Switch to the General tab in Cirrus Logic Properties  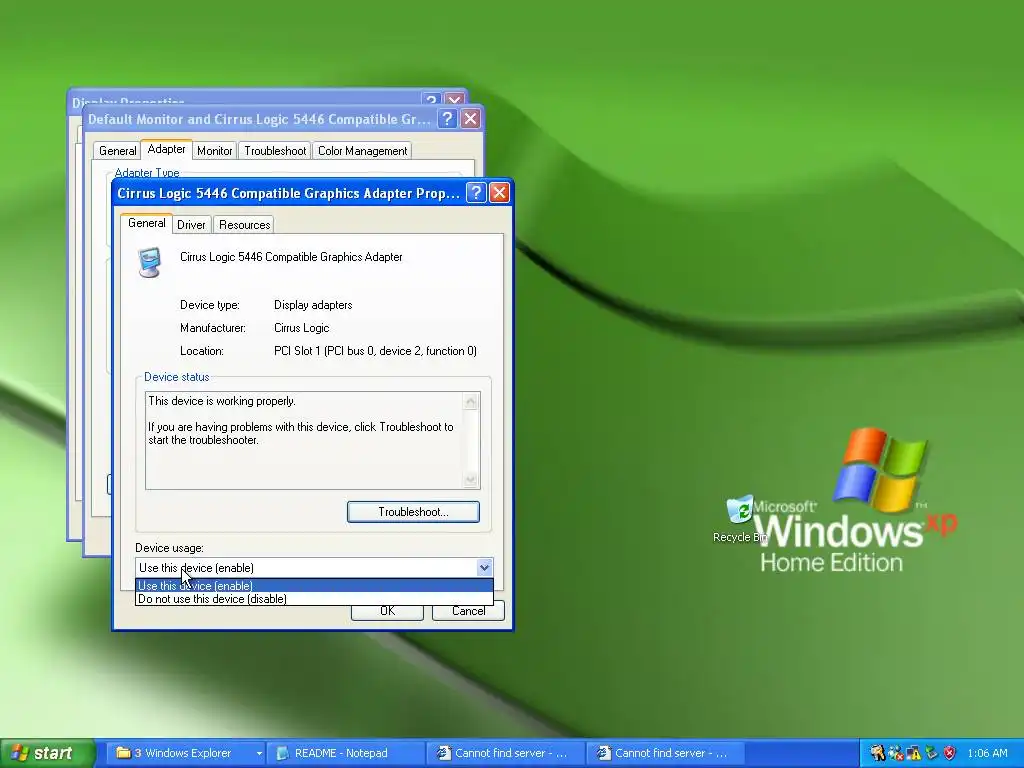(x=146, y=223)
